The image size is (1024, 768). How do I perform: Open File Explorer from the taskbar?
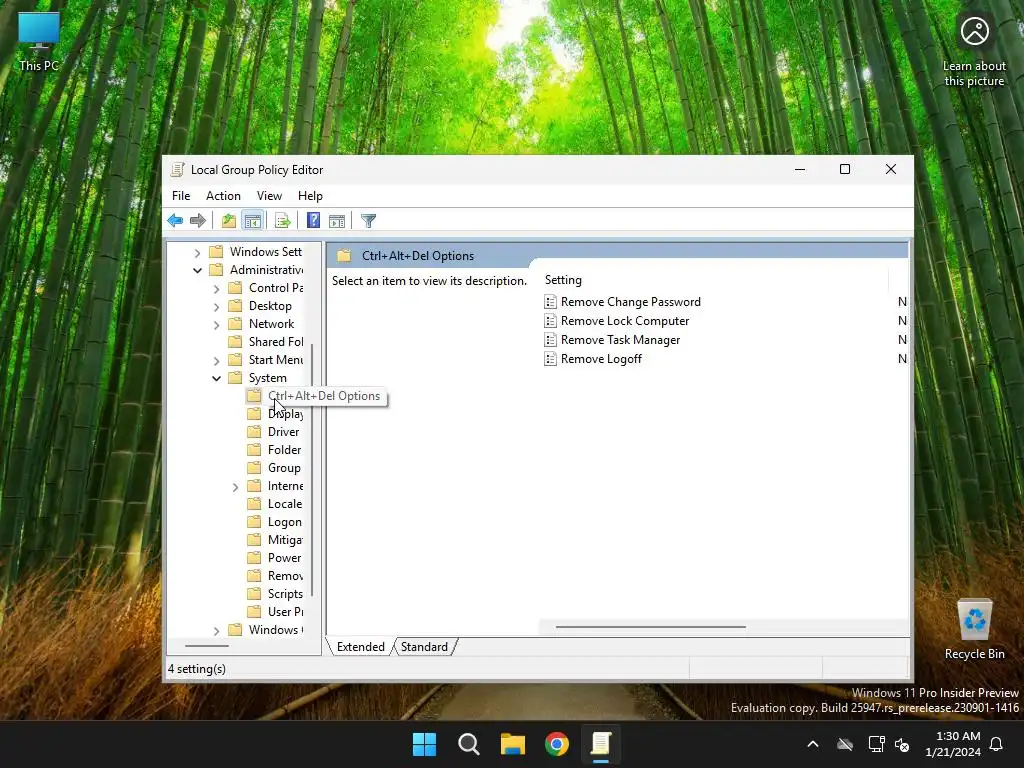coord(513,744)
